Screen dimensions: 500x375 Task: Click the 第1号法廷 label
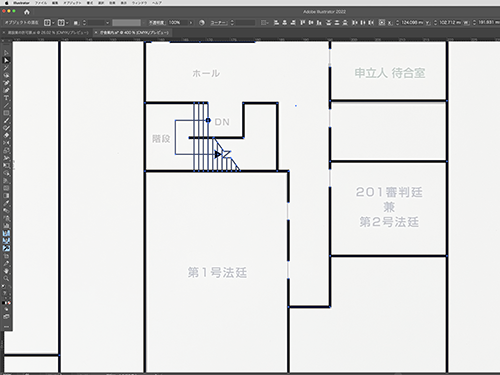coord(217,272)
